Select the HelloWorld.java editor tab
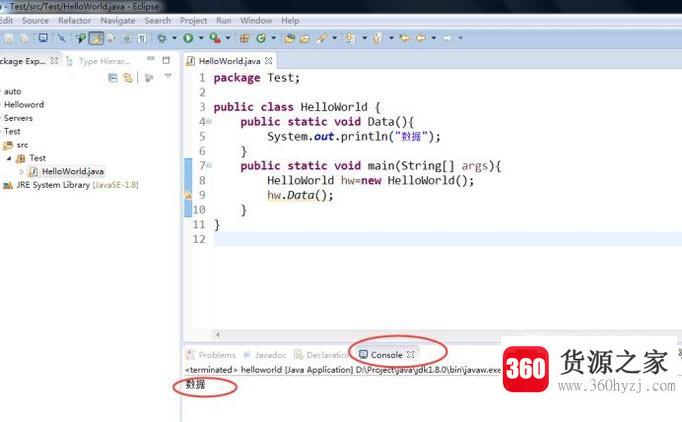Image resolution: width=682 pixels, height=422 pixels. [x=229, y=61]
